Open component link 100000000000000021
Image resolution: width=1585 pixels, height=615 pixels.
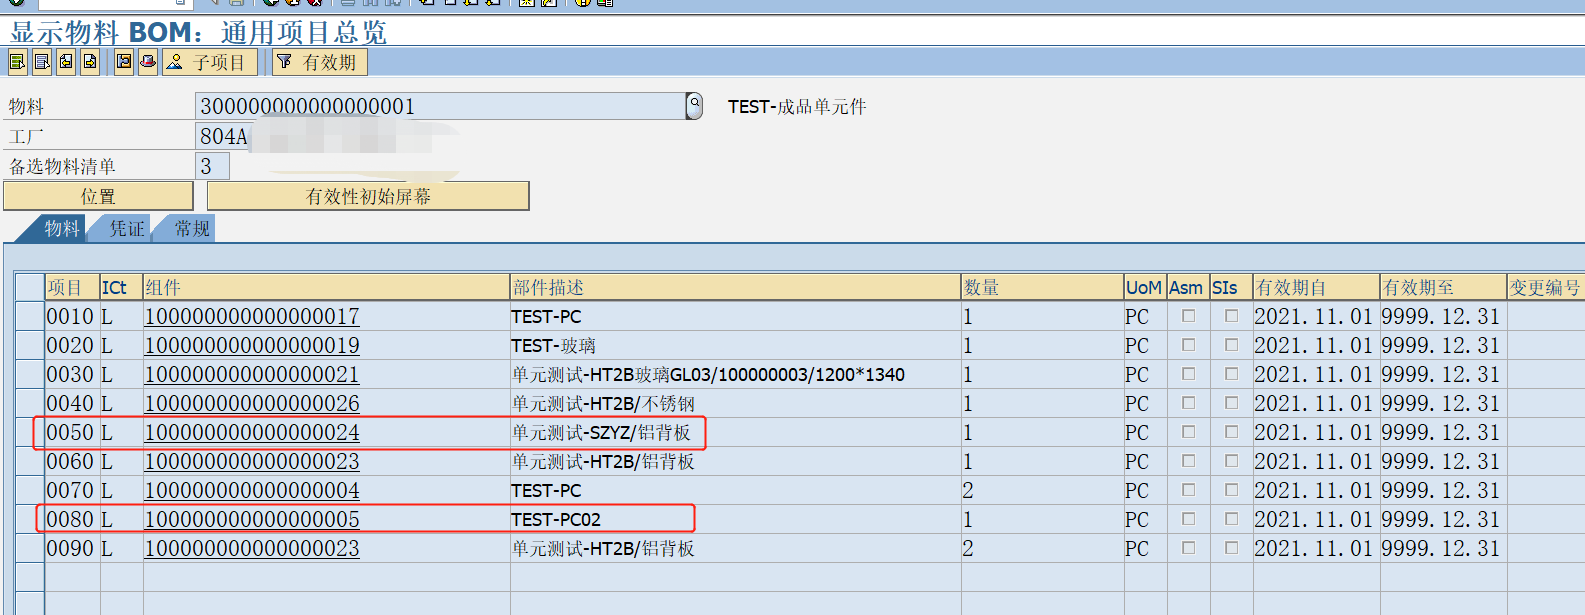click(252, 374)
